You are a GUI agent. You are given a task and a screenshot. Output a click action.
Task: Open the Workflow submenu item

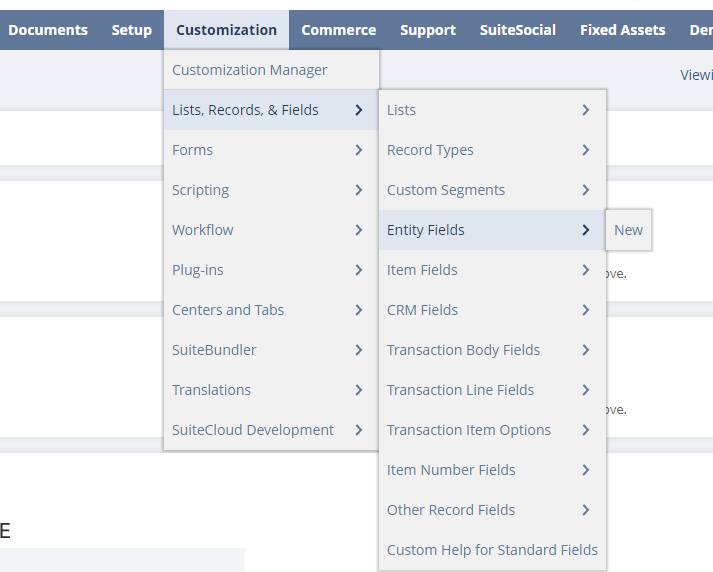[271, 230]
